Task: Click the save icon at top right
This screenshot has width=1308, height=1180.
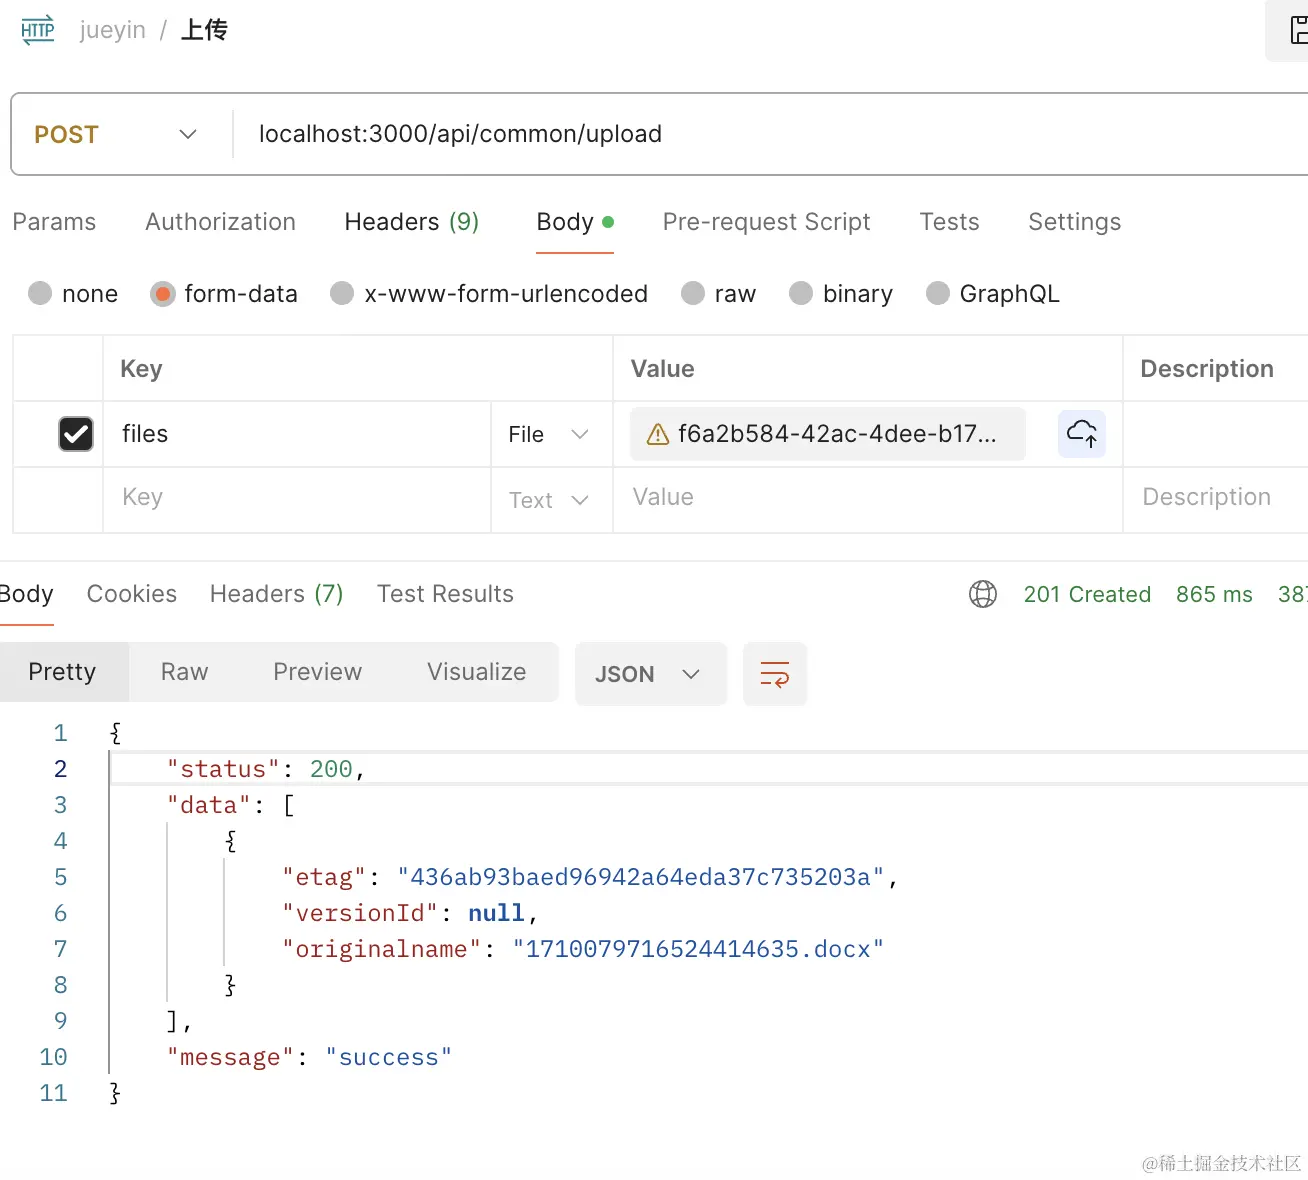Action: click(1297, 30)
